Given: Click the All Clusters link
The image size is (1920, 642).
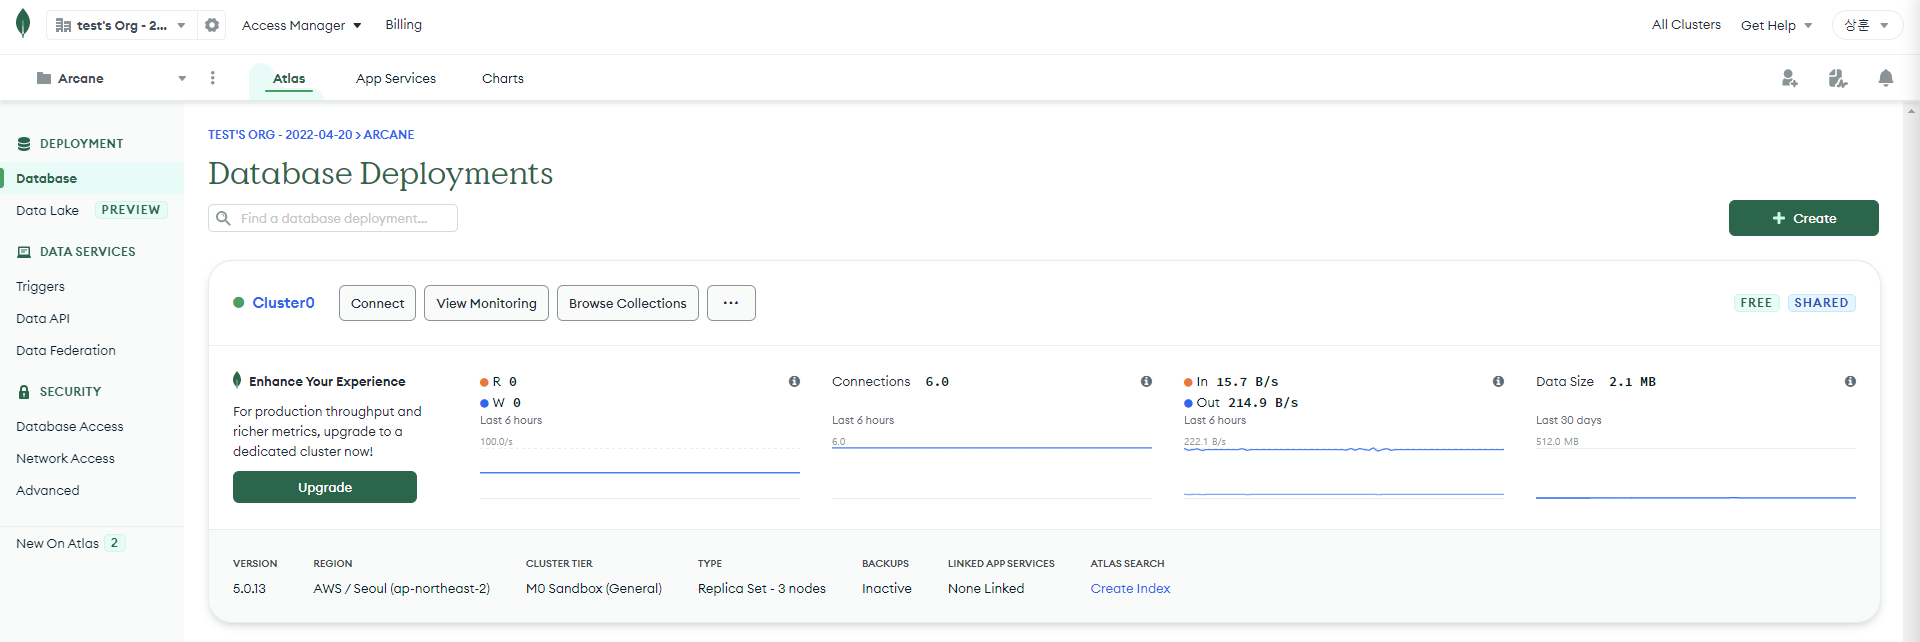Looking at the screenshot, I should [x=1686, y=24].
